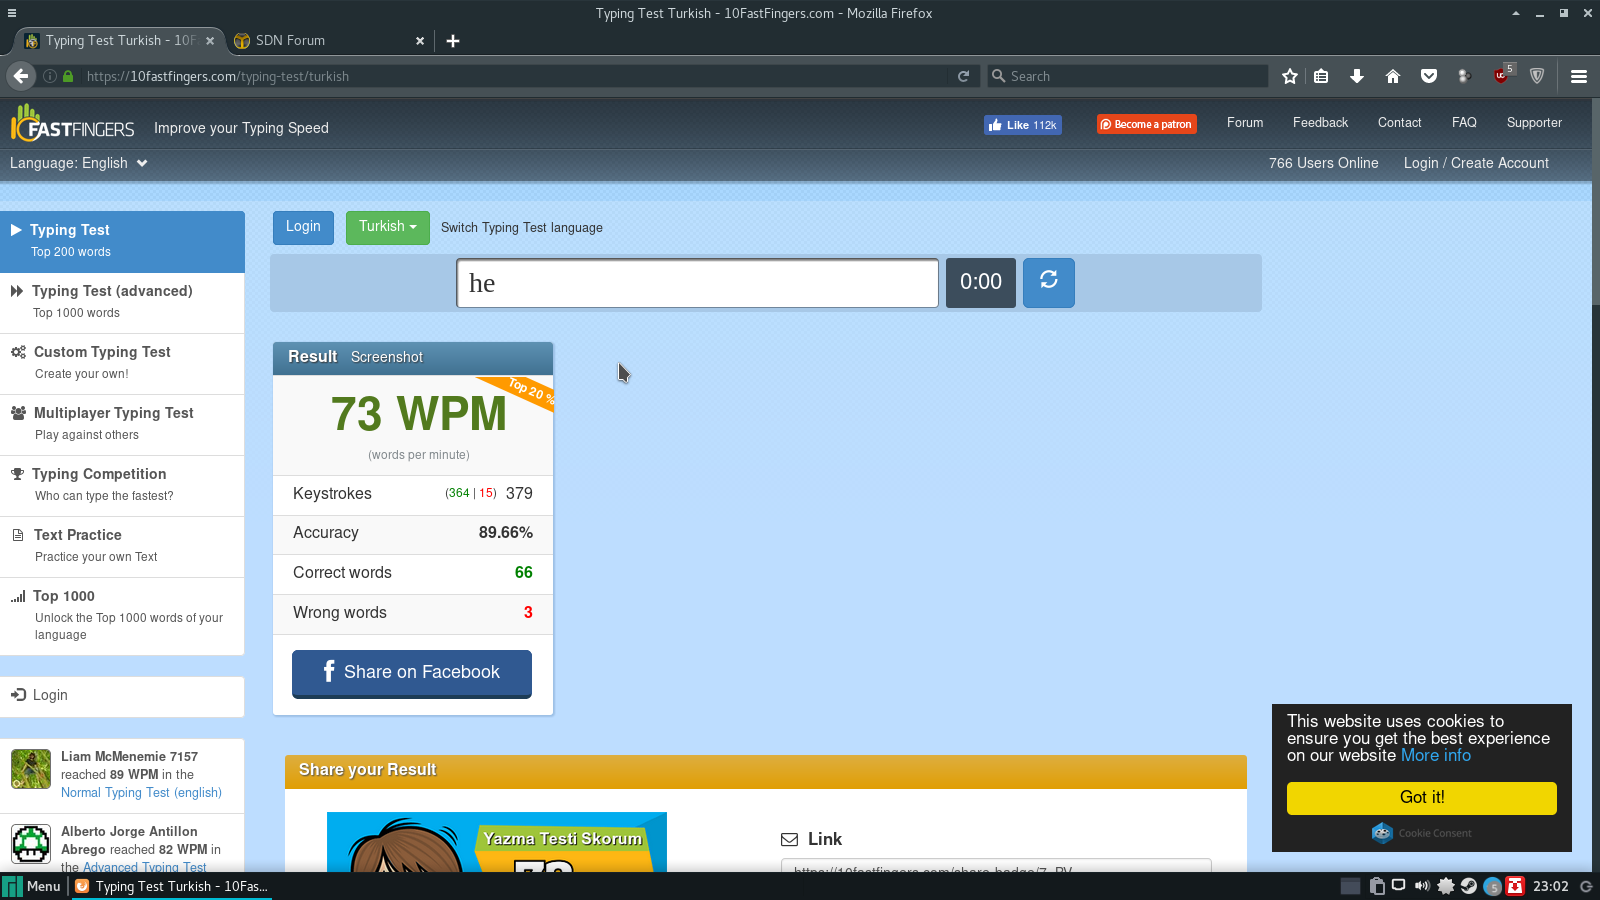Screen dimensions: 1600x900
Task: Click the Share on Facebook button
Action: coord(412,673)
